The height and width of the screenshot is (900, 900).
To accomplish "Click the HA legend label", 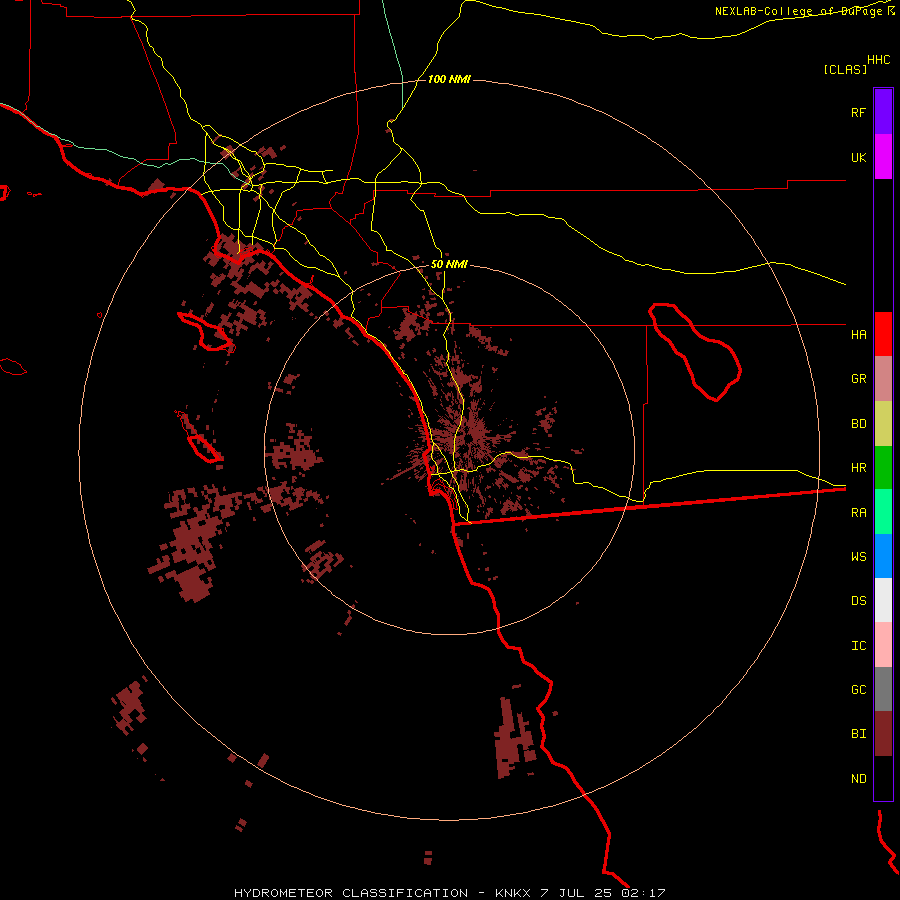I will point(858,335).
